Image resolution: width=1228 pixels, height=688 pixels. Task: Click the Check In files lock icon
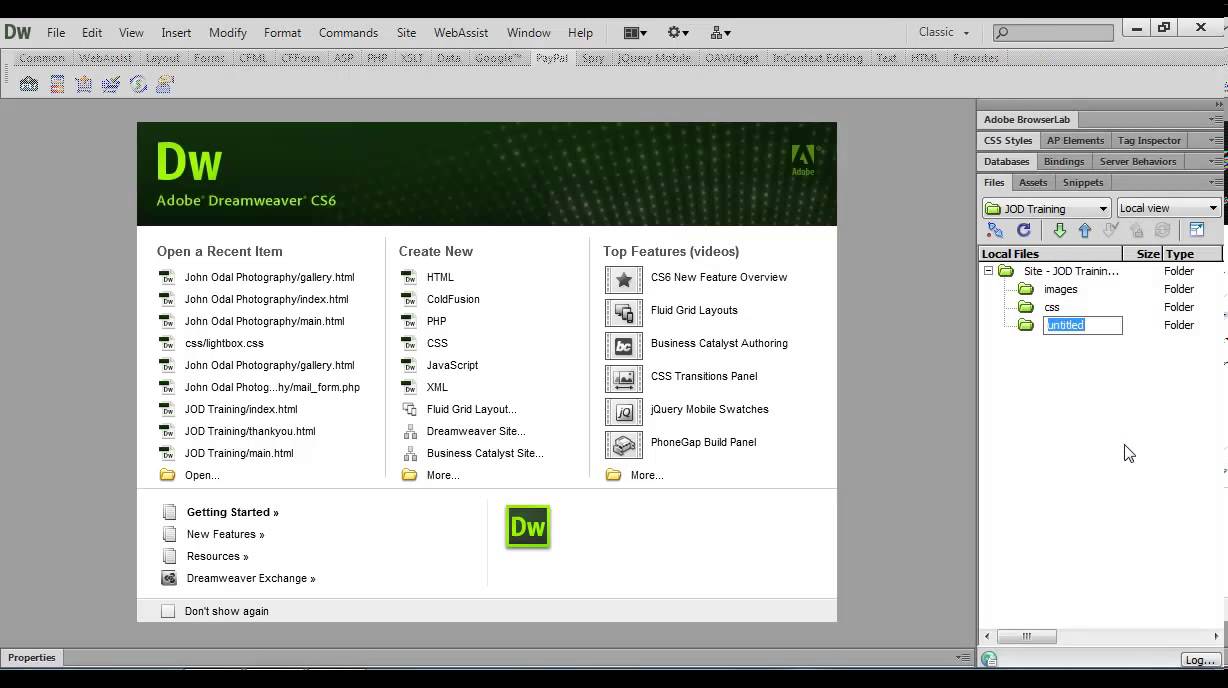click(1136, 230)
